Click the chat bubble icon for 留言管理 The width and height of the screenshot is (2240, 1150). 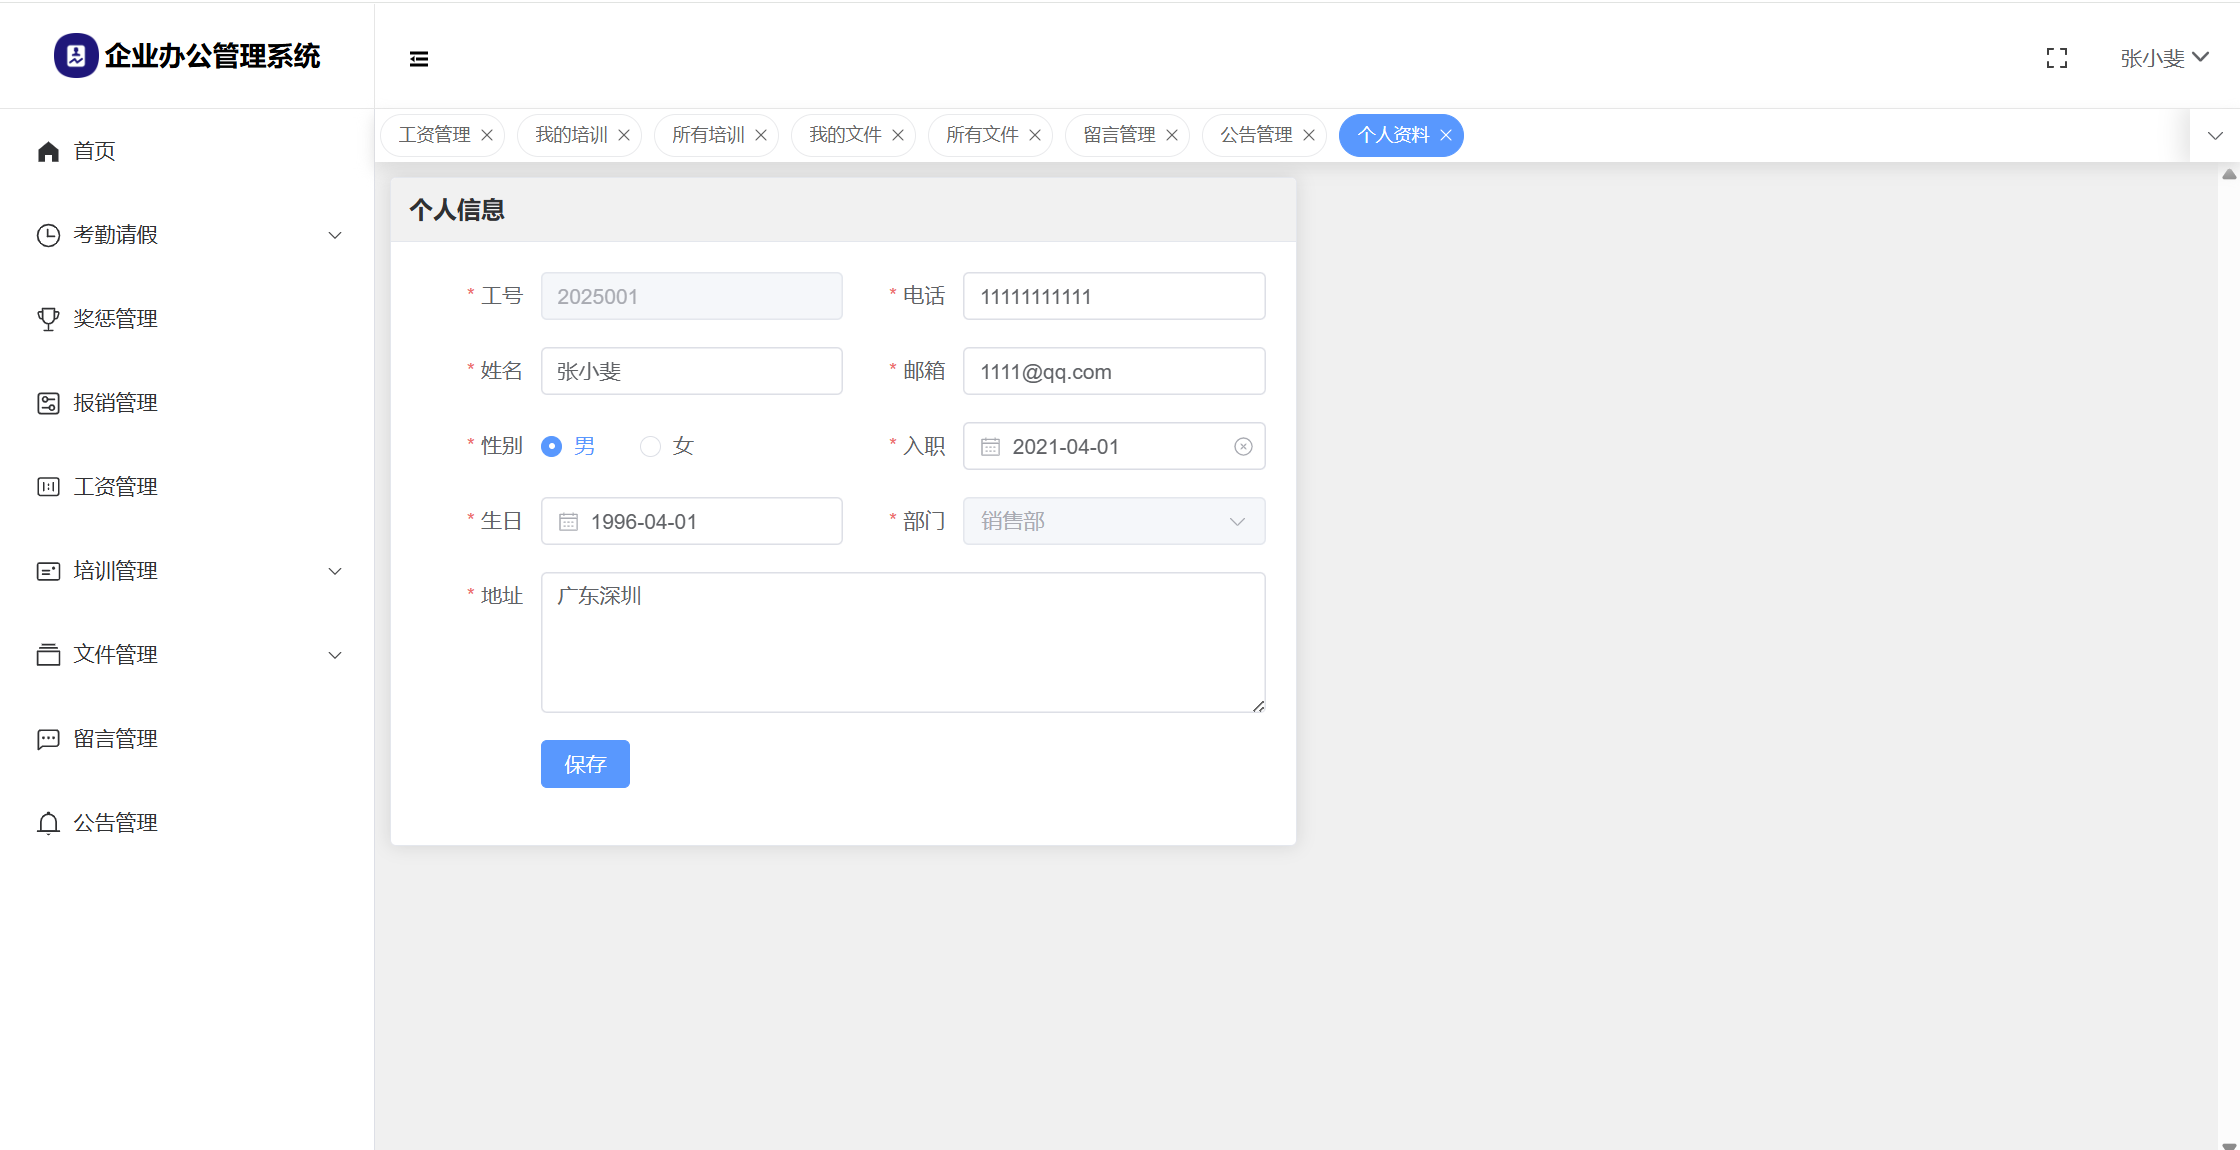[48, 739]
